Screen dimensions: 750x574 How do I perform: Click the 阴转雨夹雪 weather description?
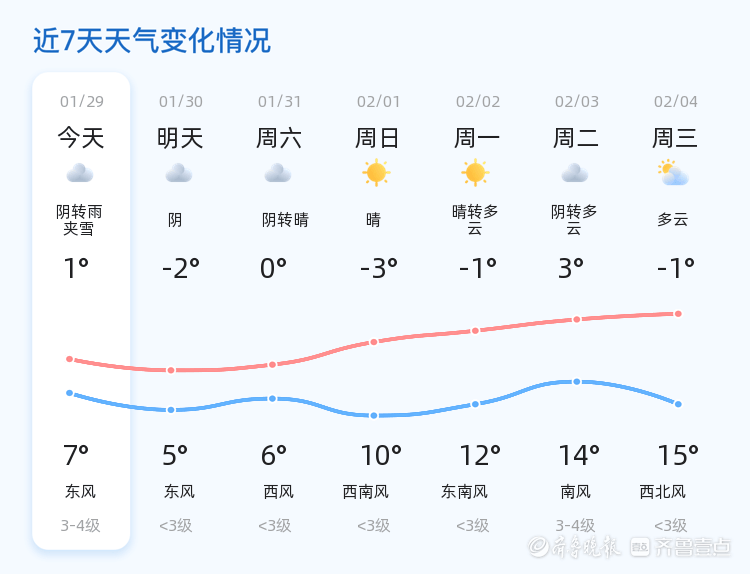(80, 220)
